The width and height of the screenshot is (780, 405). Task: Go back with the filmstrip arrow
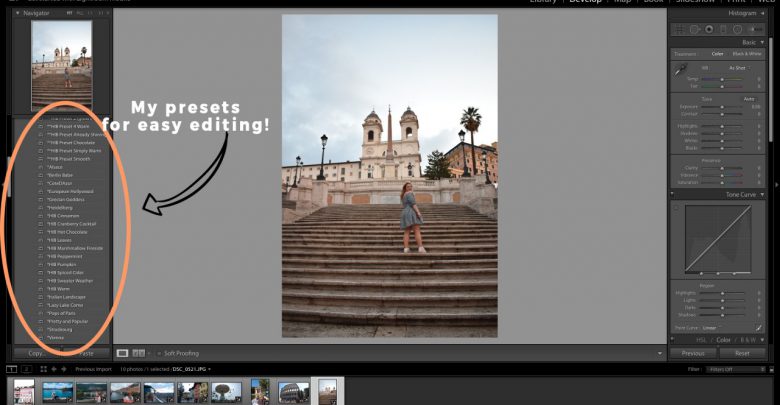(54, 369)
